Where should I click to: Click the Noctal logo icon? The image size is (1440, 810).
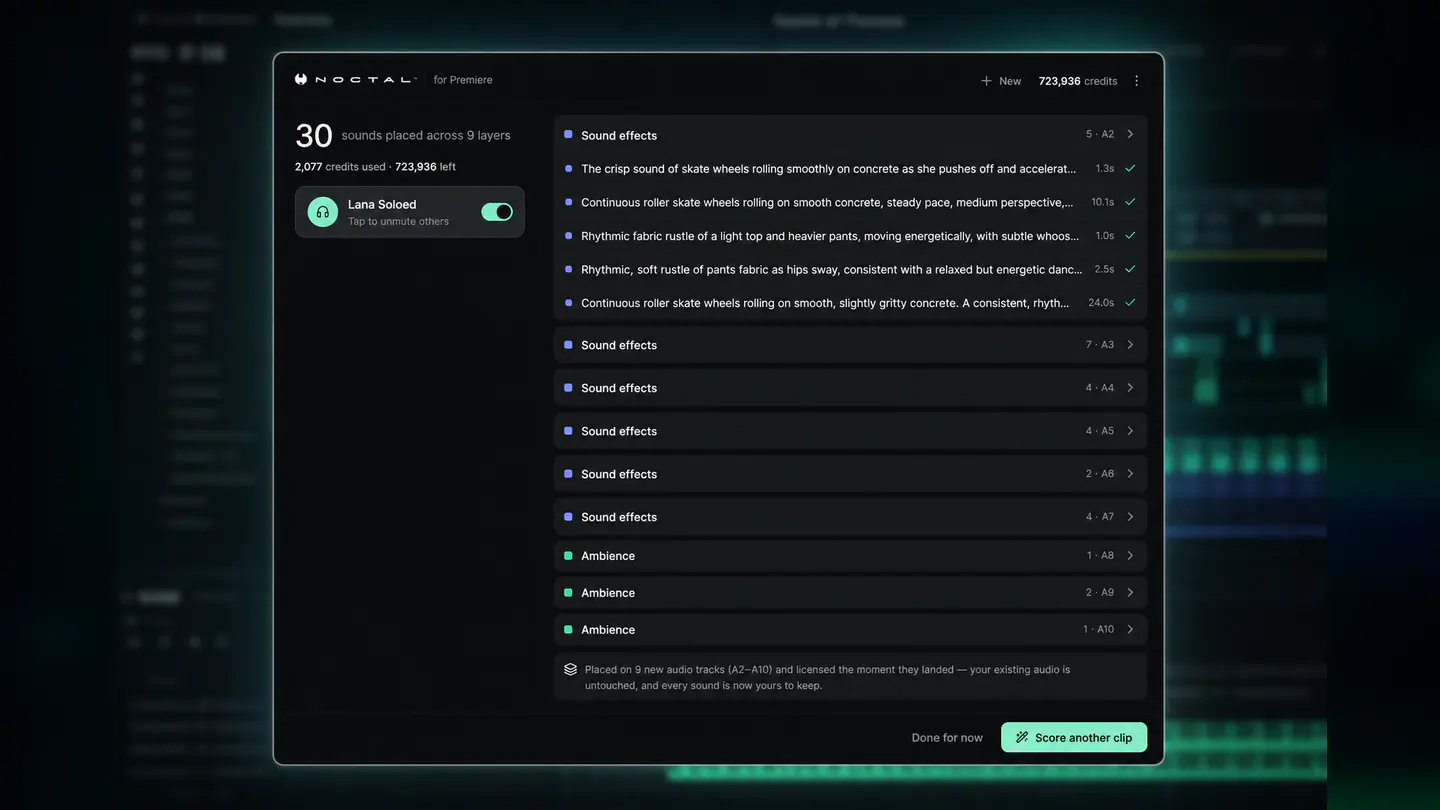pyautogui.click(x=301, y=80)
